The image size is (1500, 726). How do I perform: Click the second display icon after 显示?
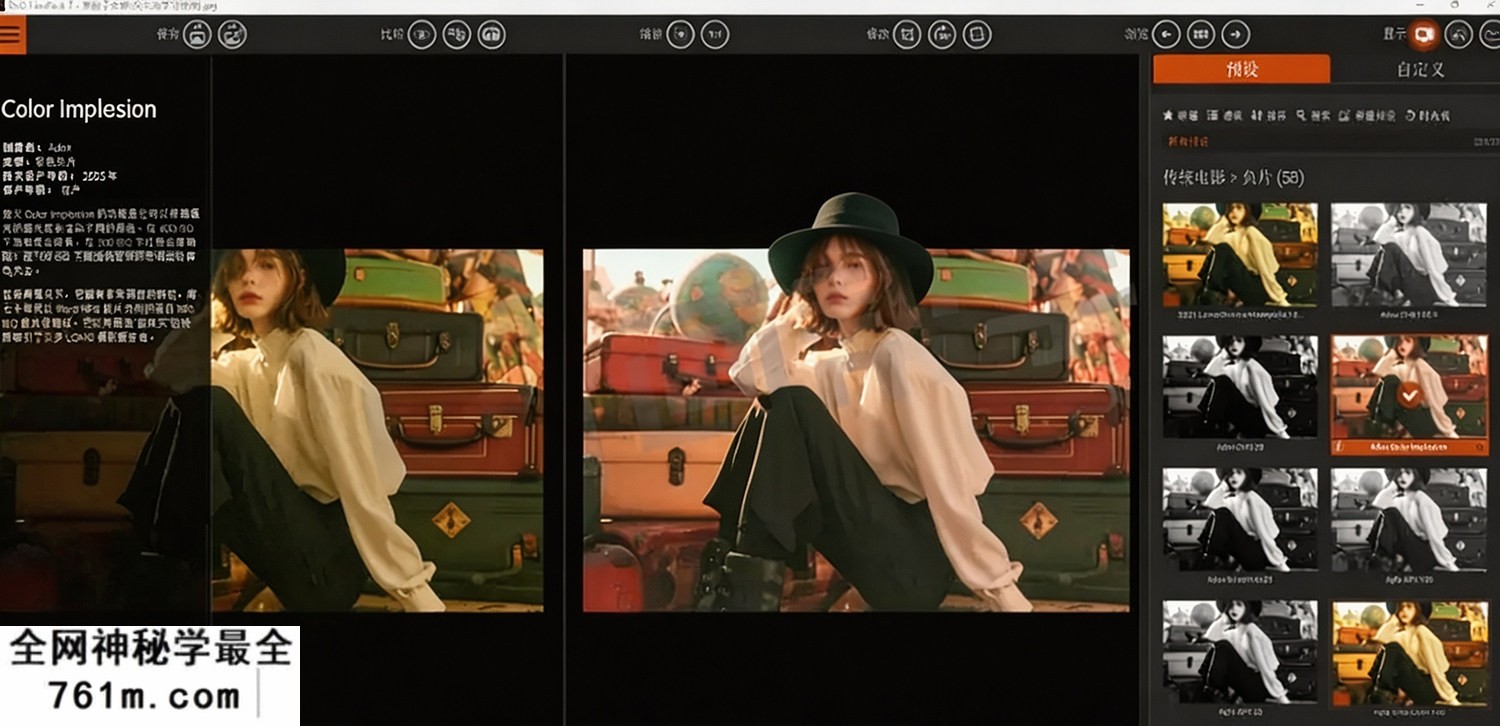coord(1459,35)
